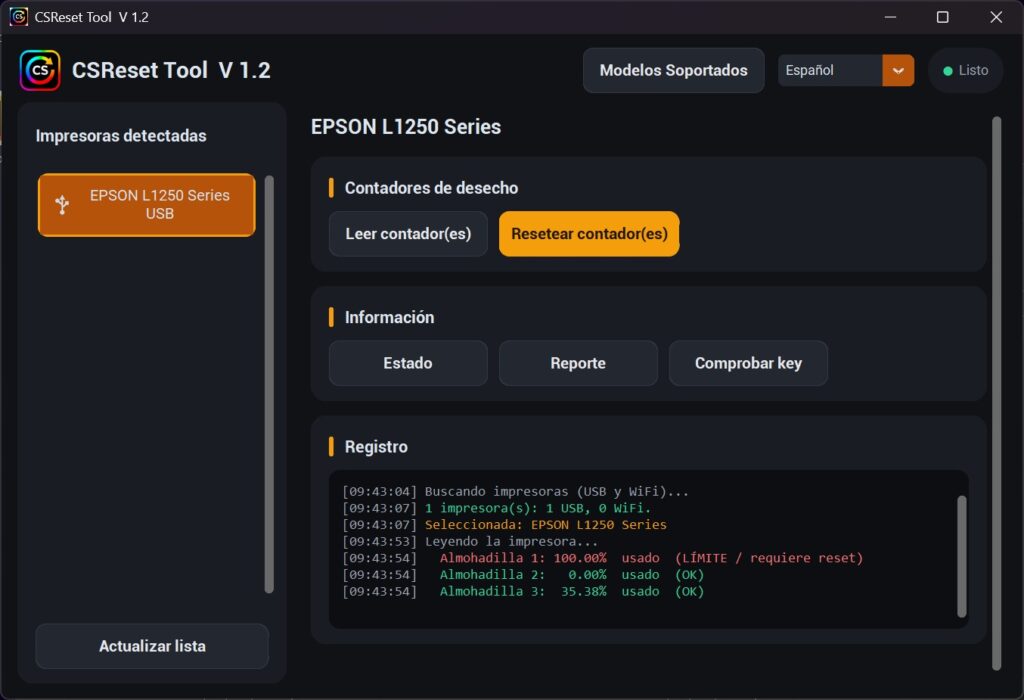Viewport: 1024px width, 700px height.
Task: Click the Estado button
Action: coord(408,363)
